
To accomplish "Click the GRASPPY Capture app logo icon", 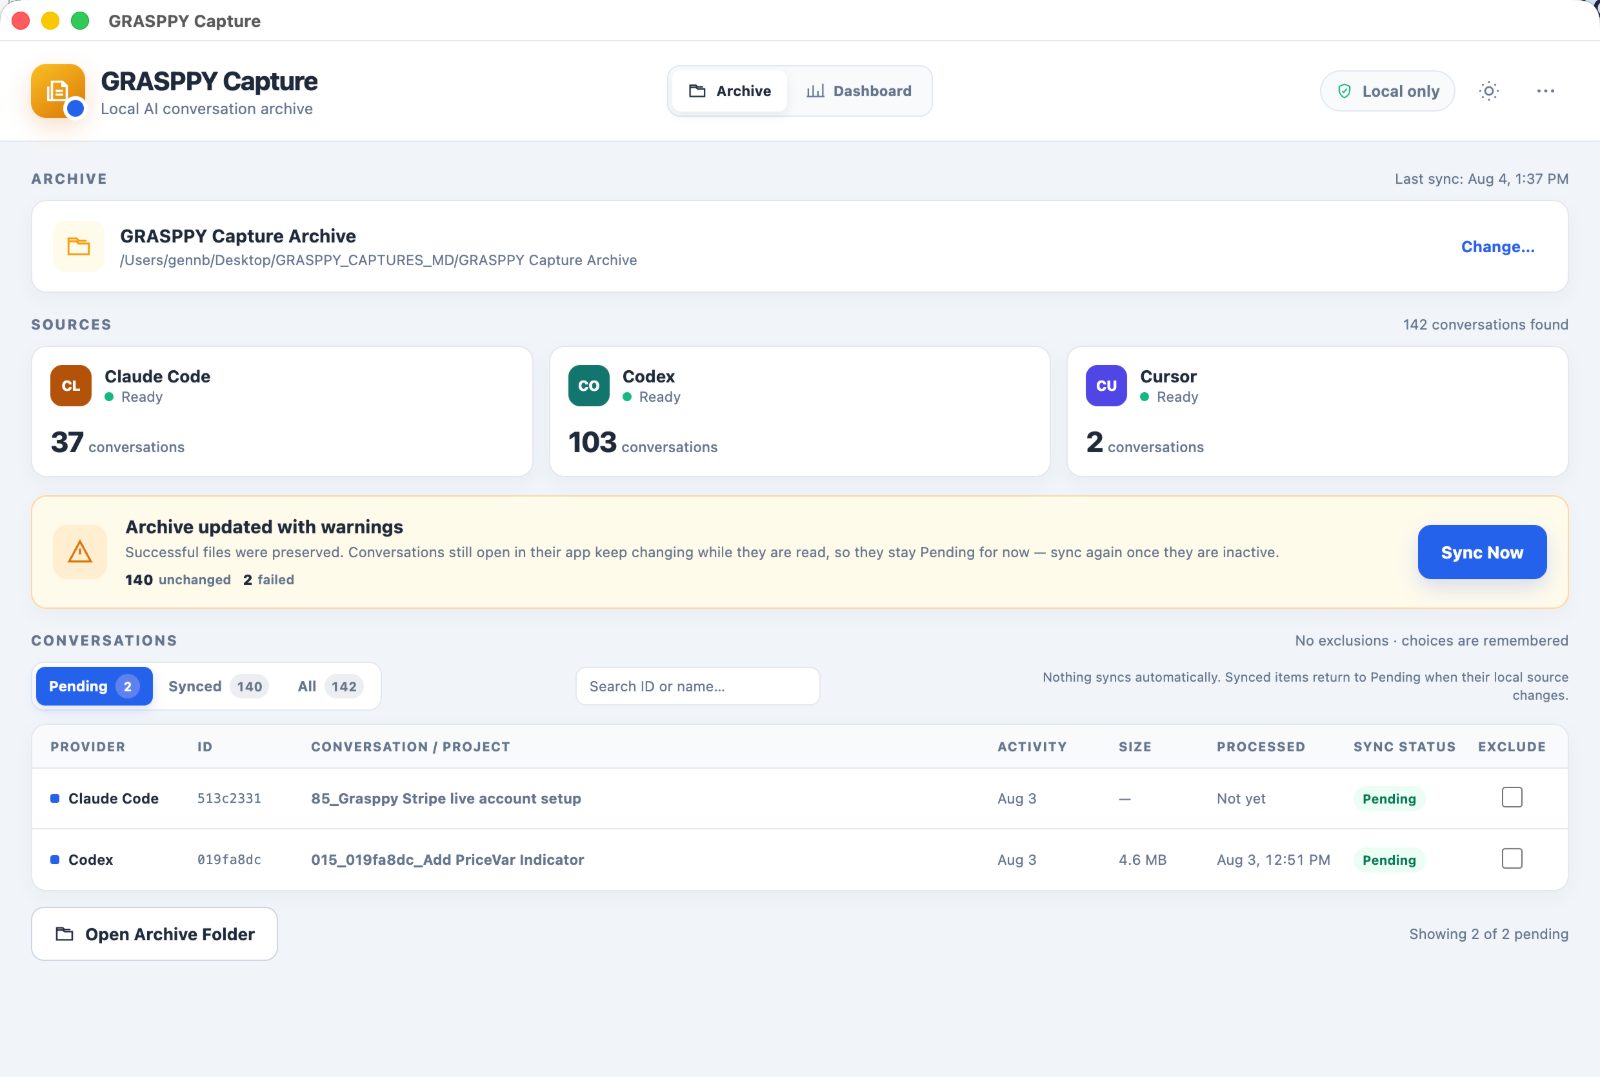I will coord(58,91).
